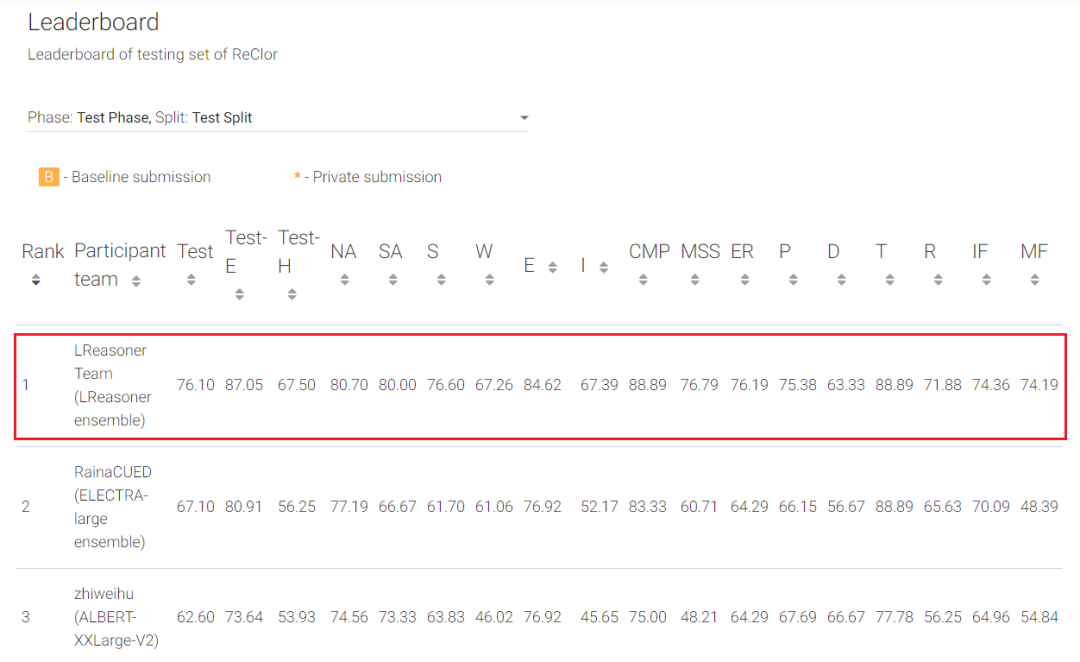The width and height of the screenshot is (1080, 662).
Task: Click the SA column header
Action: click(390, 252)
